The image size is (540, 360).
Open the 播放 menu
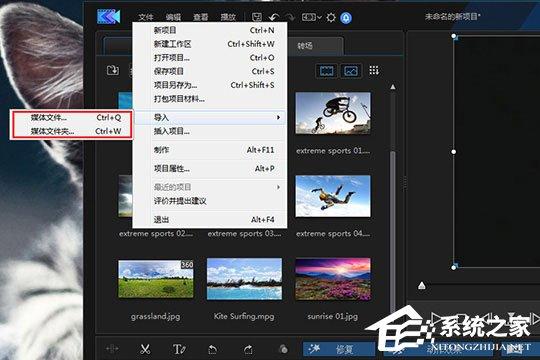[228, 17]
